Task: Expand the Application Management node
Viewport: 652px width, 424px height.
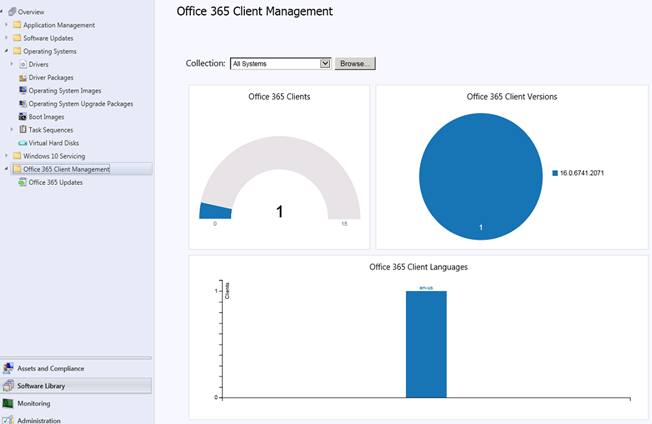Action: 6,25
